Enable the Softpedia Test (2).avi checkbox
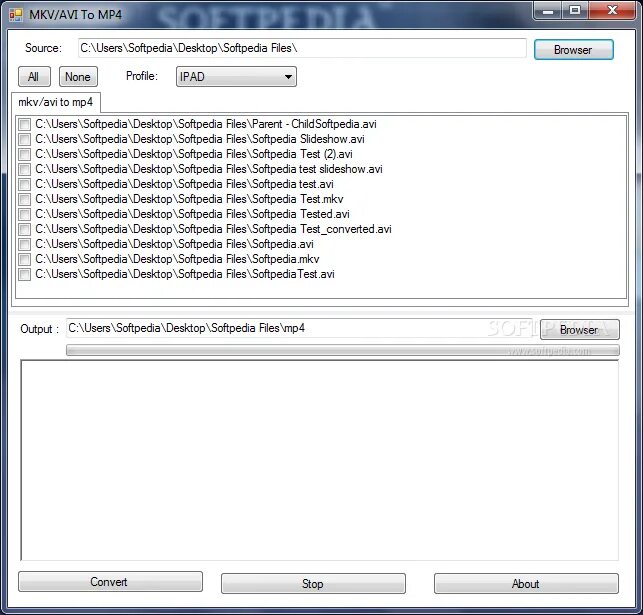Screen dimensions: 643x615 25,154
